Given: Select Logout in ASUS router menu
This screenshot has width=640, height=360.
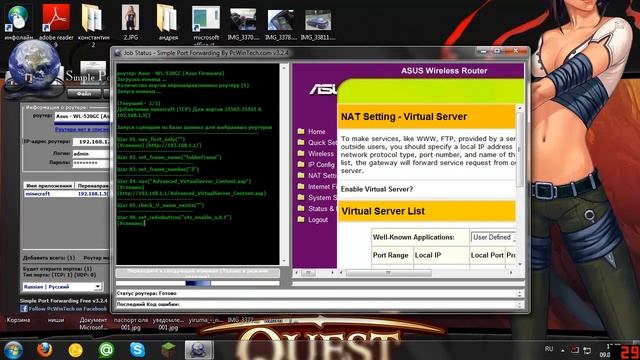Looking at the screenshot, I should coord(318,220).
